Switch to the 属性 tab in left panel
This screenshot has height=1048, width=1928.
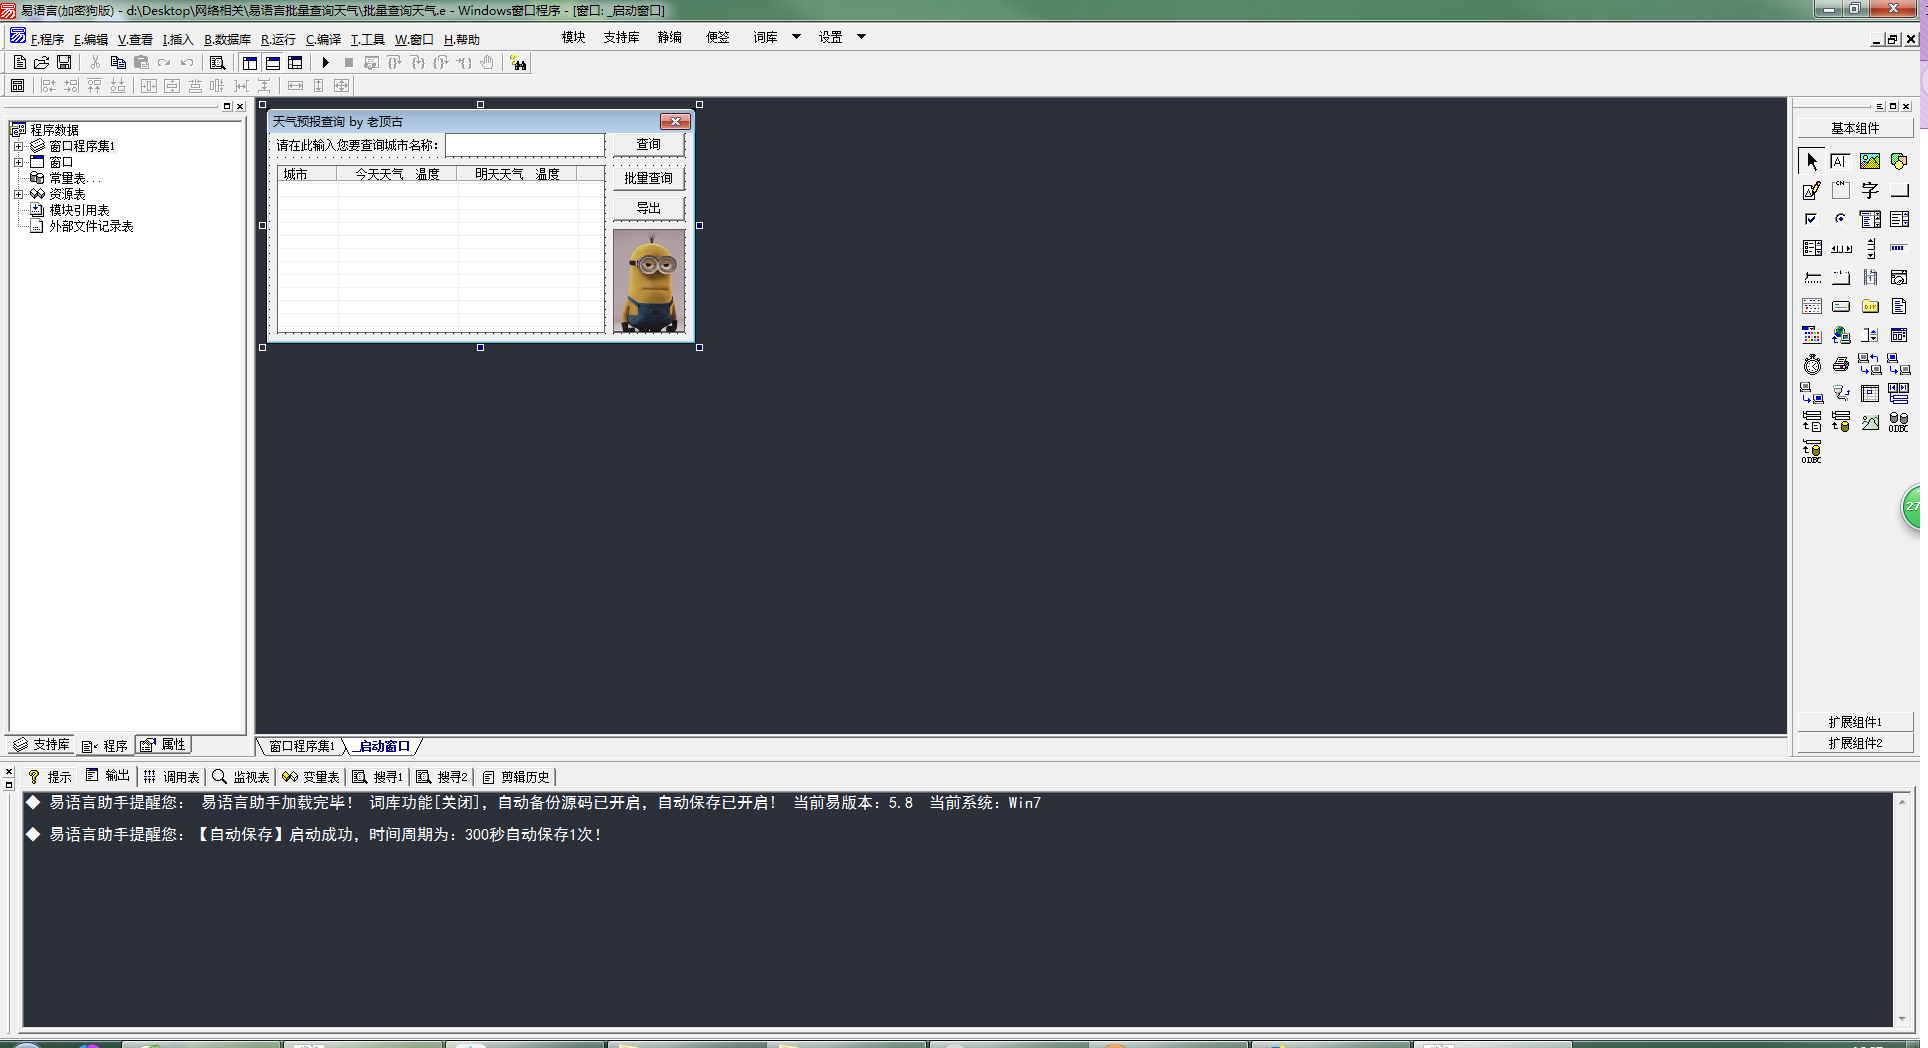tap(164, 745)
